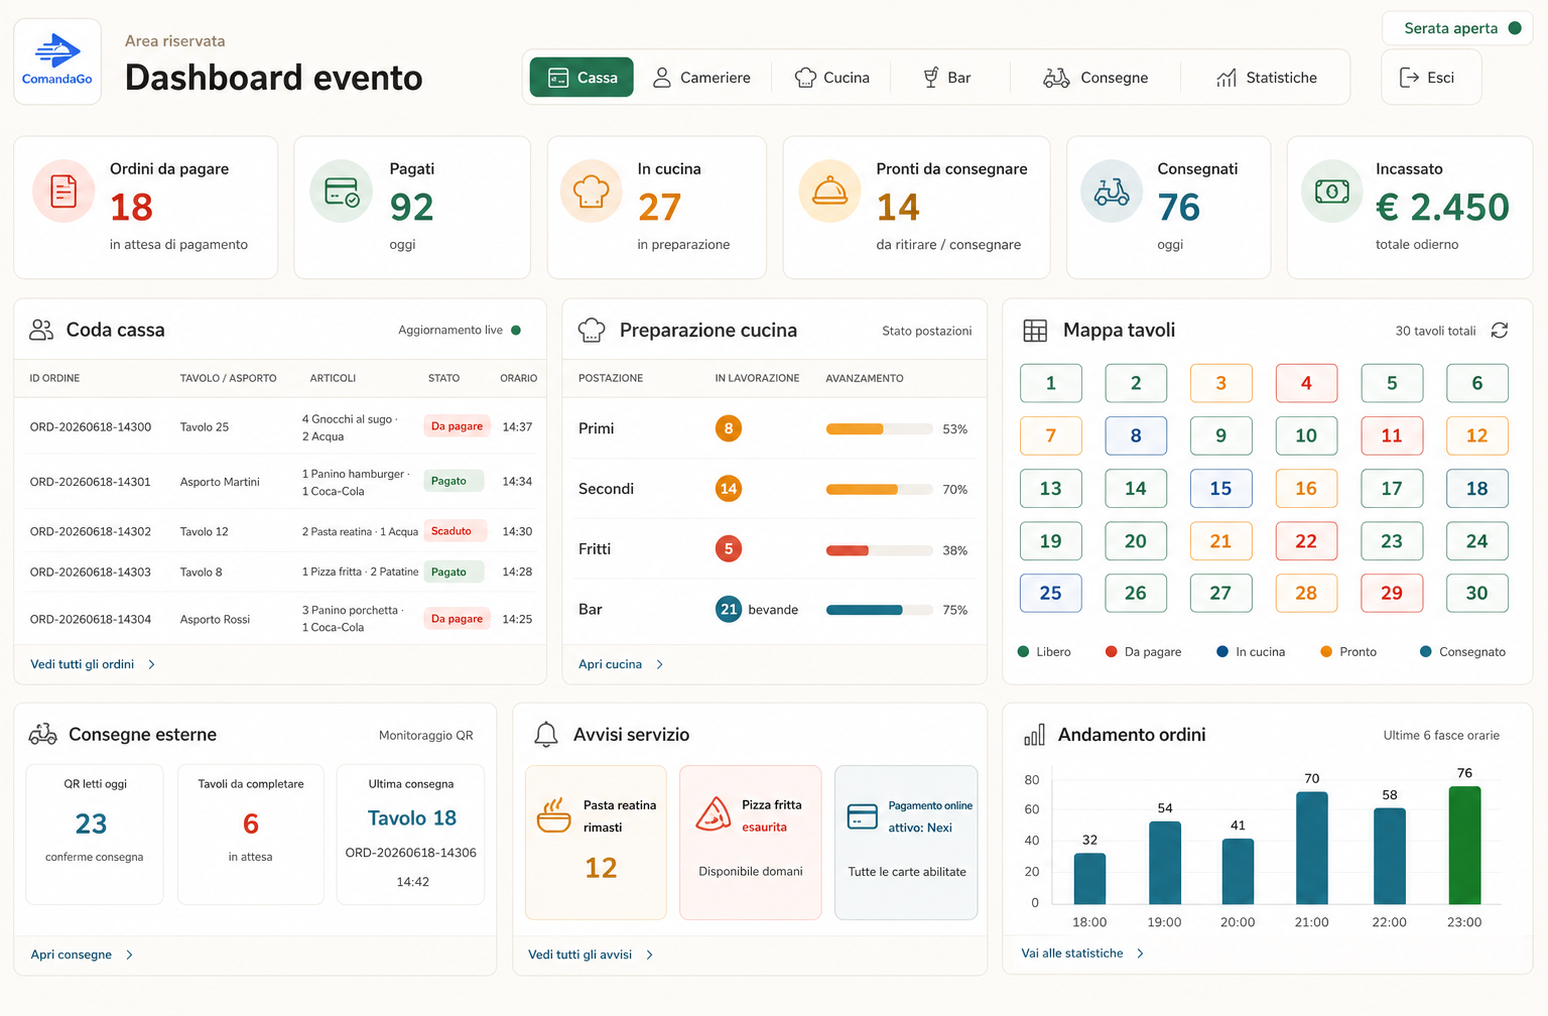1548x1016 pixels.
Task: Click the Primi progress bar at 53%
Action: 879,429
